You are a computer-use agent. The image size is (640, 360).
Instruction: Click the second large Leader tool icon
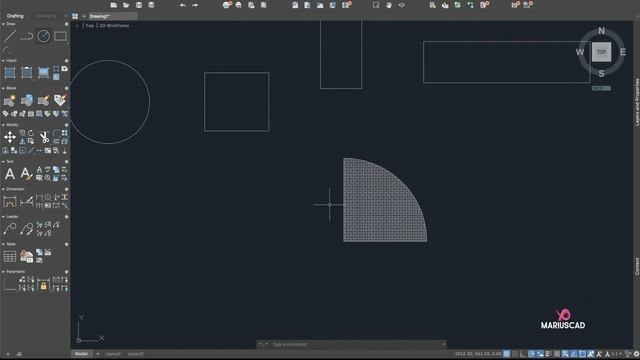(x=27, y=229)
